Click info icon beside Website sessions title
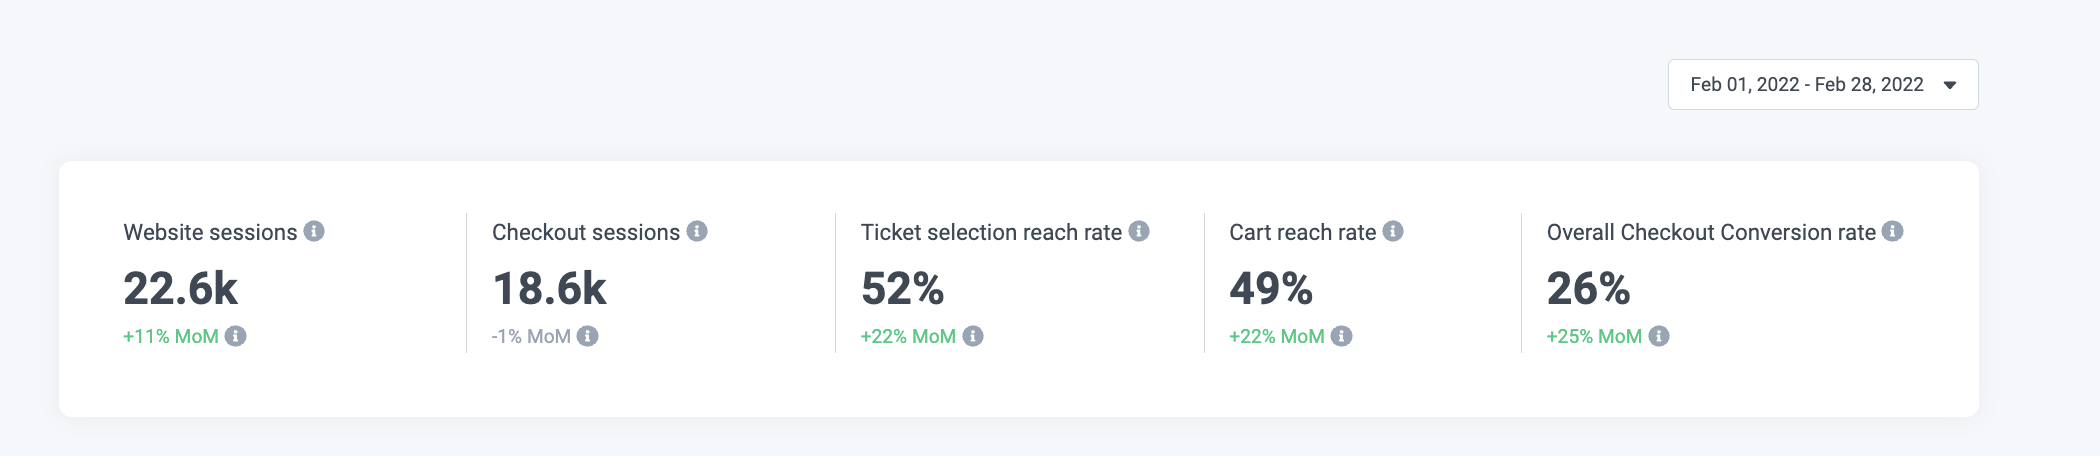Image resolution: width=2100 pixels, height=456 pixels. (x=314, y=231)
